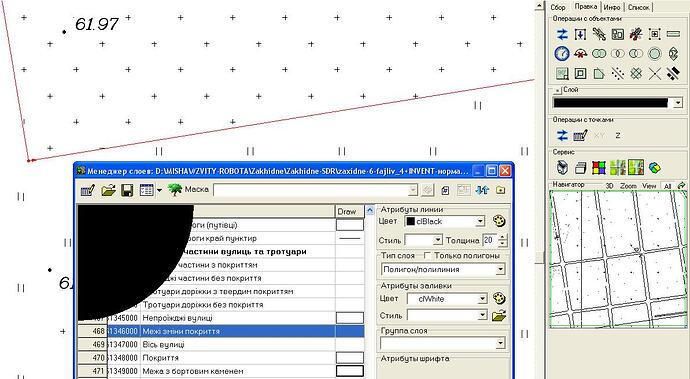Open the Полигон/полилиния layer type dropdown
Image resolution: width=690 pixels, height=379 pixels.
coord(500,269)
